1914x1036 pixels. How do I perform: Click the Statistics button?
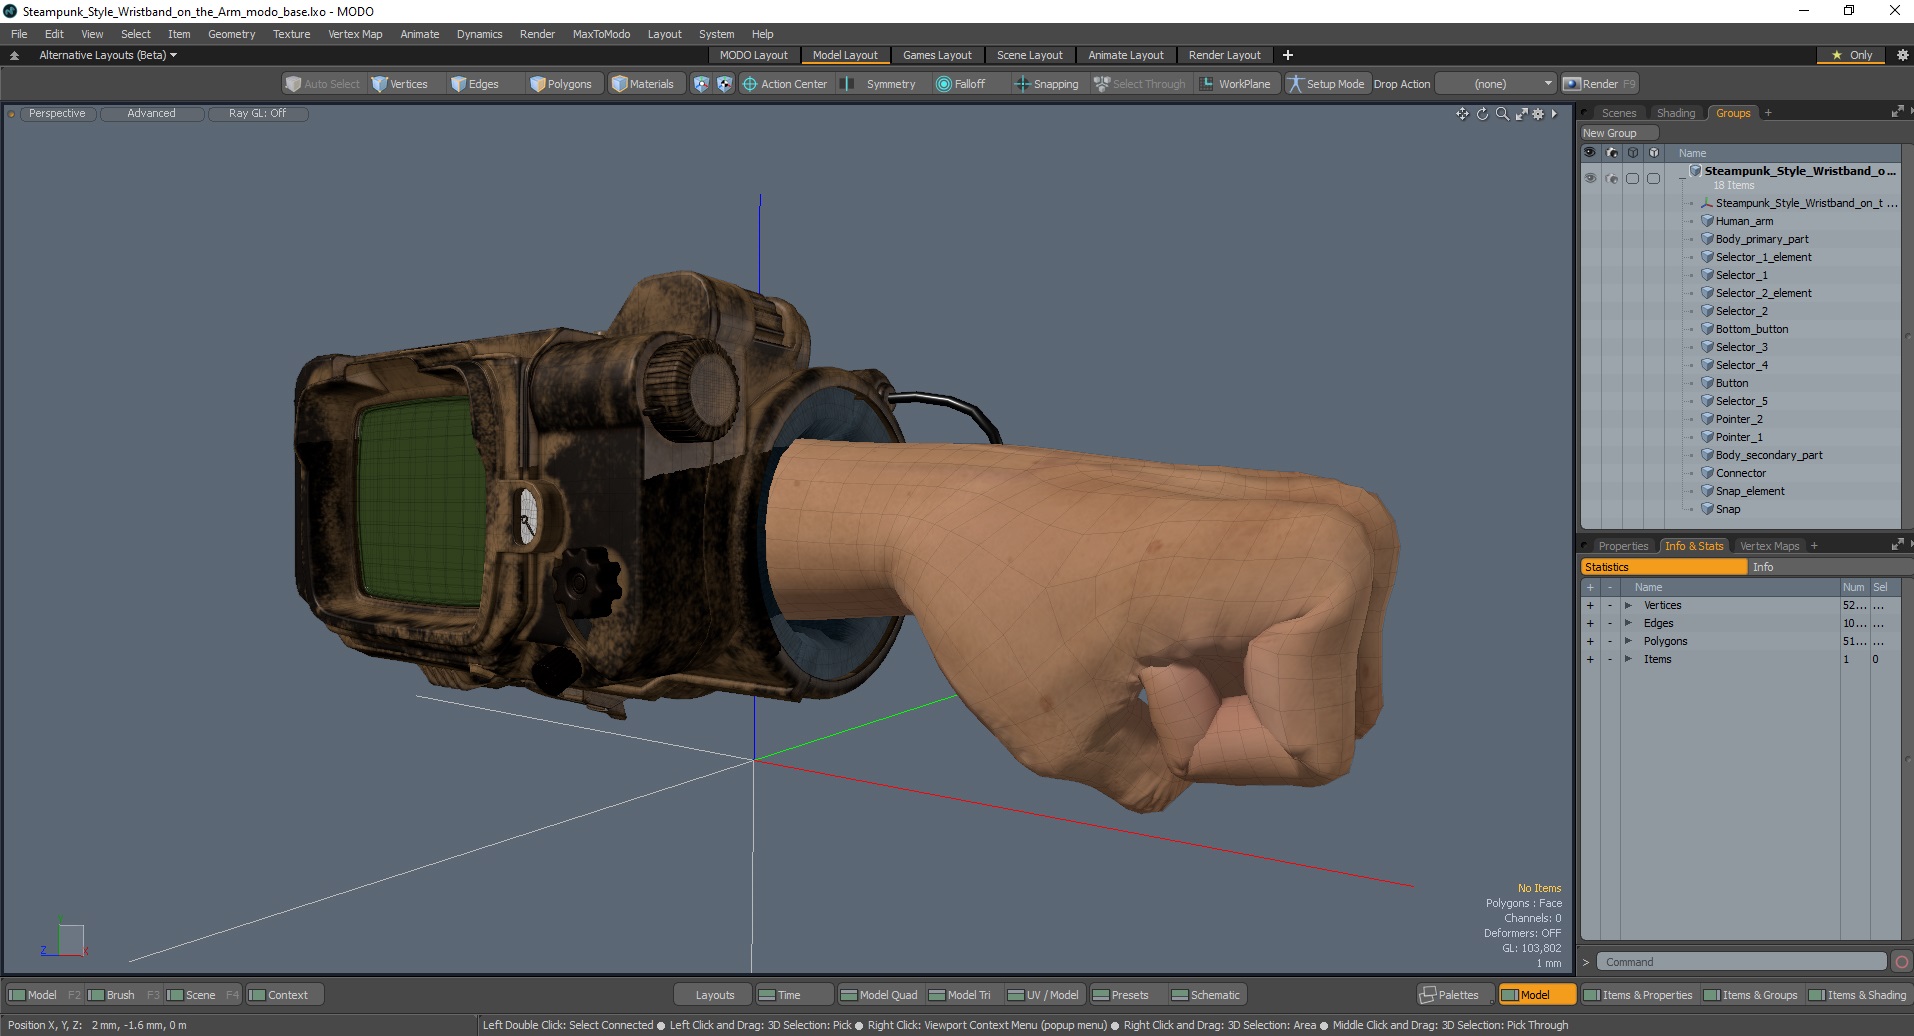(x=1664, y=567)
